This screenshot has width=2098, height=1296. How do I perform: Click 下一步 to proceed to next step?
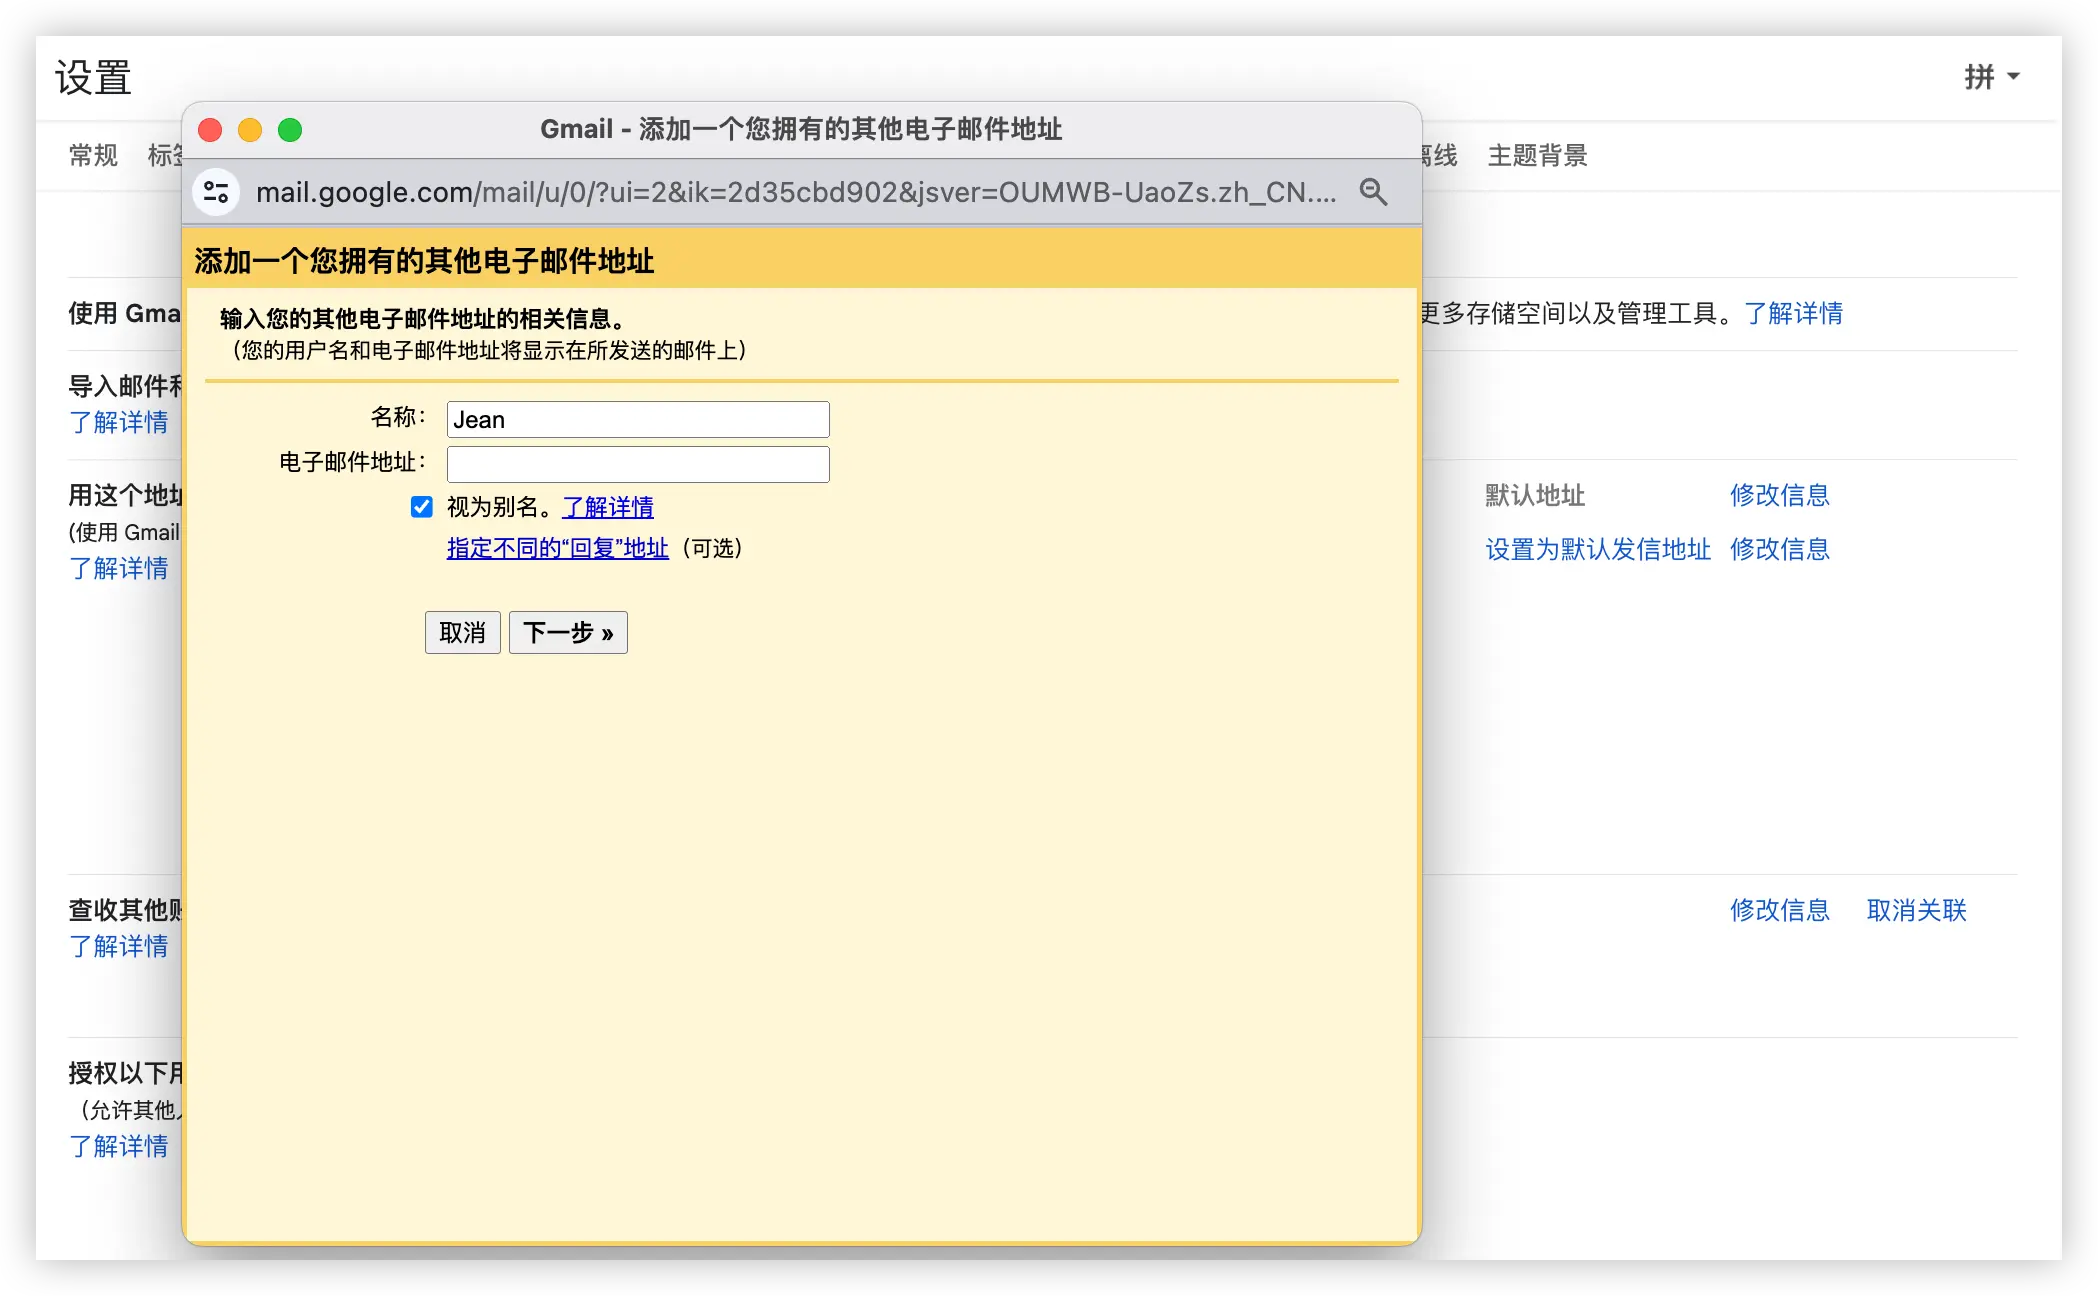coord(568,632)
